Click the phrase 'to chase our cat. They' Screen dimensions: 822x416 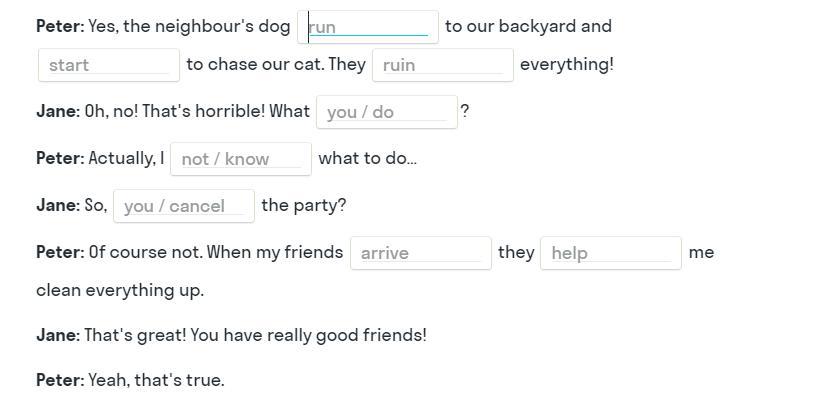[x=276, y=64]
